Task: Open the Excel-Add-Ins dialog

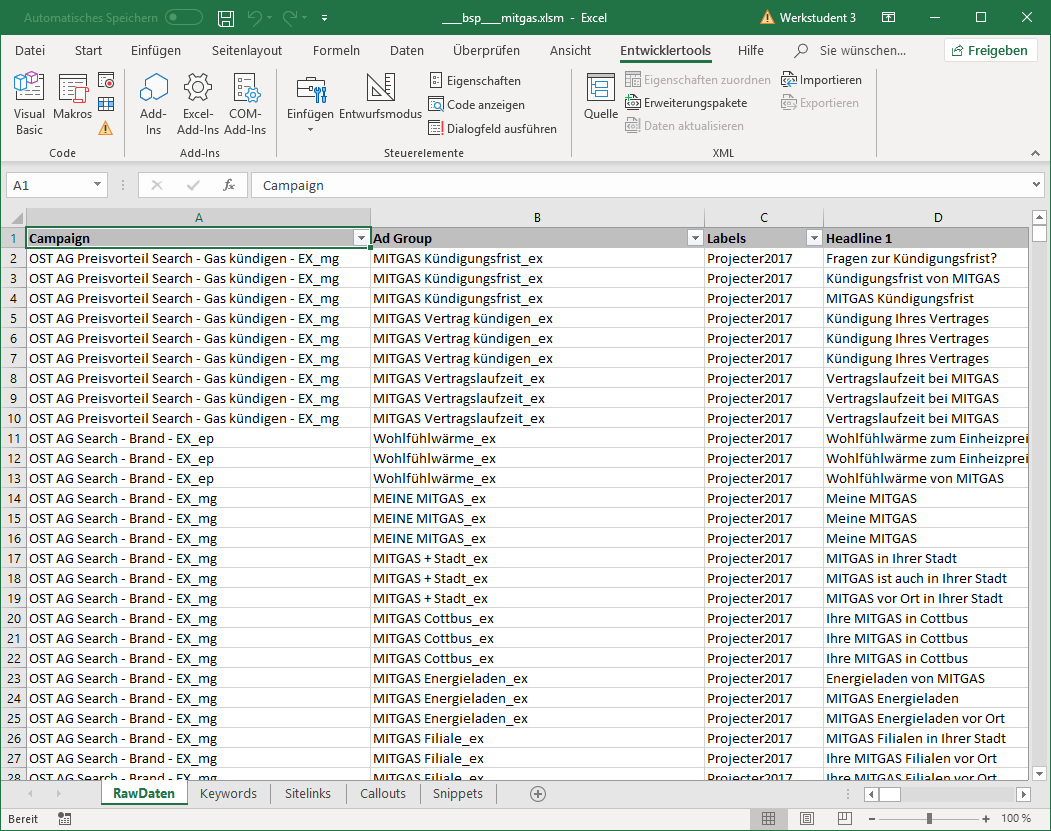Action: 198,104
